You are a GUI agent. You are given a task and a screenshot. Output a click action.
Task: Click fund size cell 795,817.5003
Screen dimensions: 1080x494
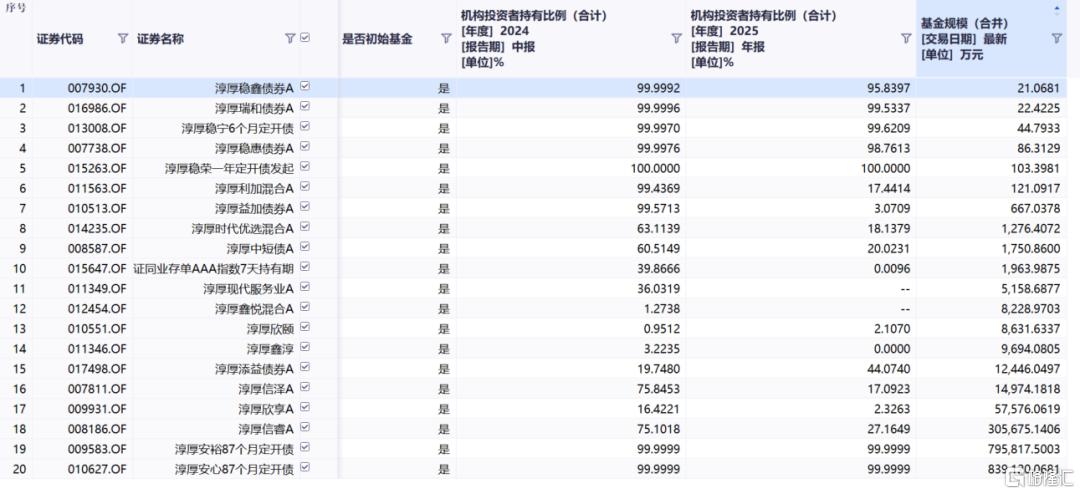pyautogui.click(x=1026, y=449)
